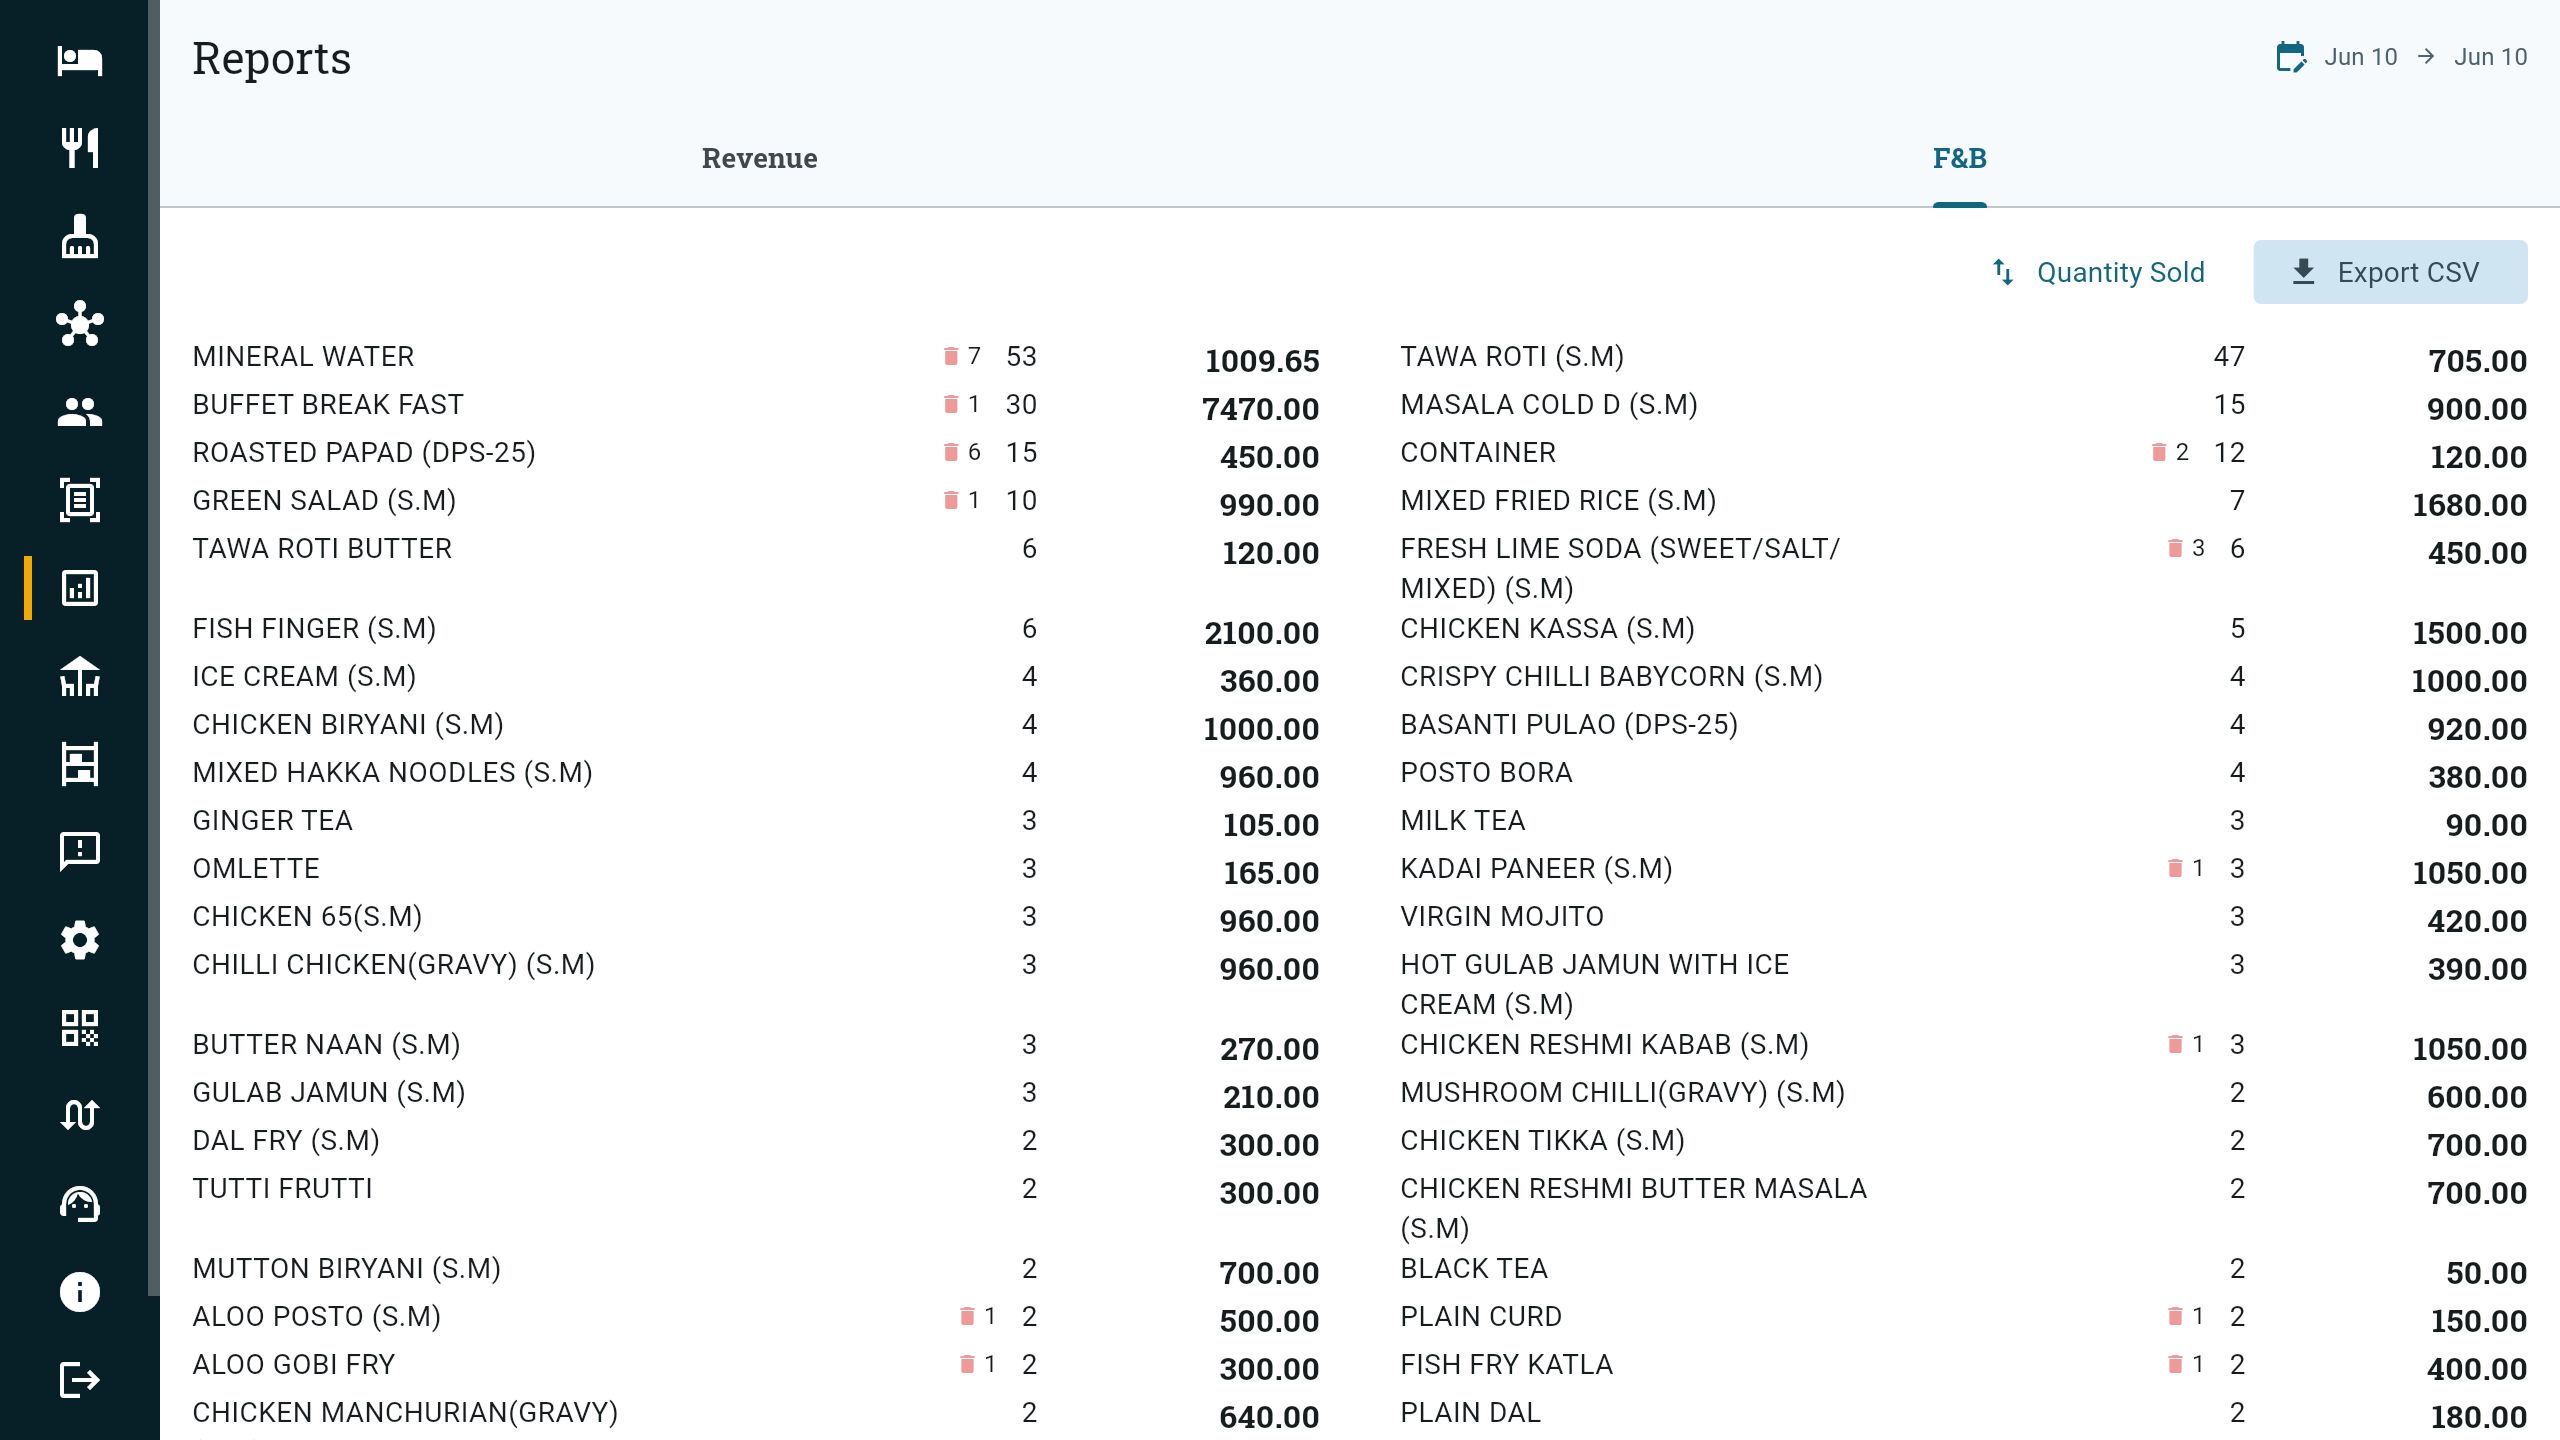This screenshot has height=1440, width=2560.
Task: Click the TAWA ROTI (S.M) item name
Action: [1512, 356]
